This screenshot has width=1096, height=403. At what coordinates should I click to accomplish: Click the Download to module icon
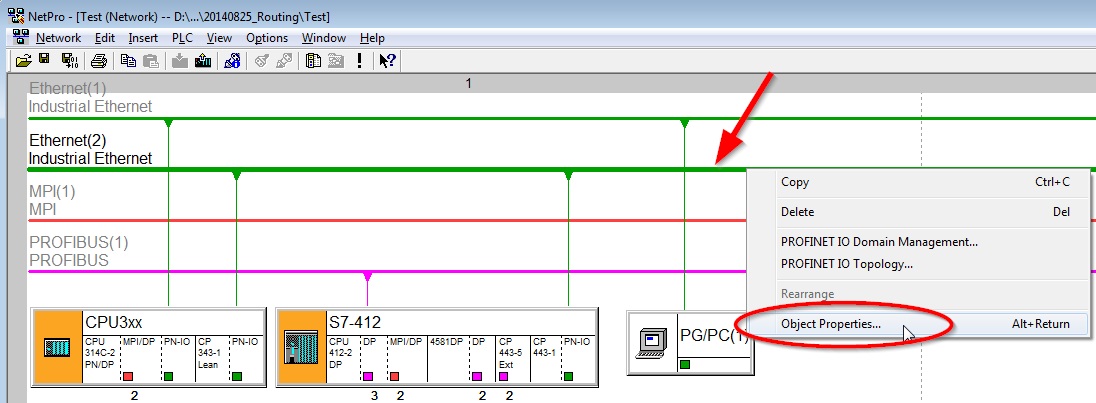[x=180, y=61]
